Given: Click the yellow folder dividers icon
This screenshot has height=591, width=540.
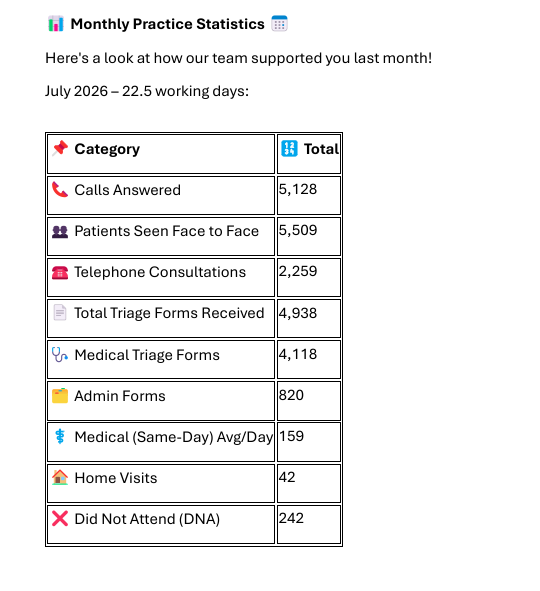Looking at the screenshot, I should coord(60,396).
